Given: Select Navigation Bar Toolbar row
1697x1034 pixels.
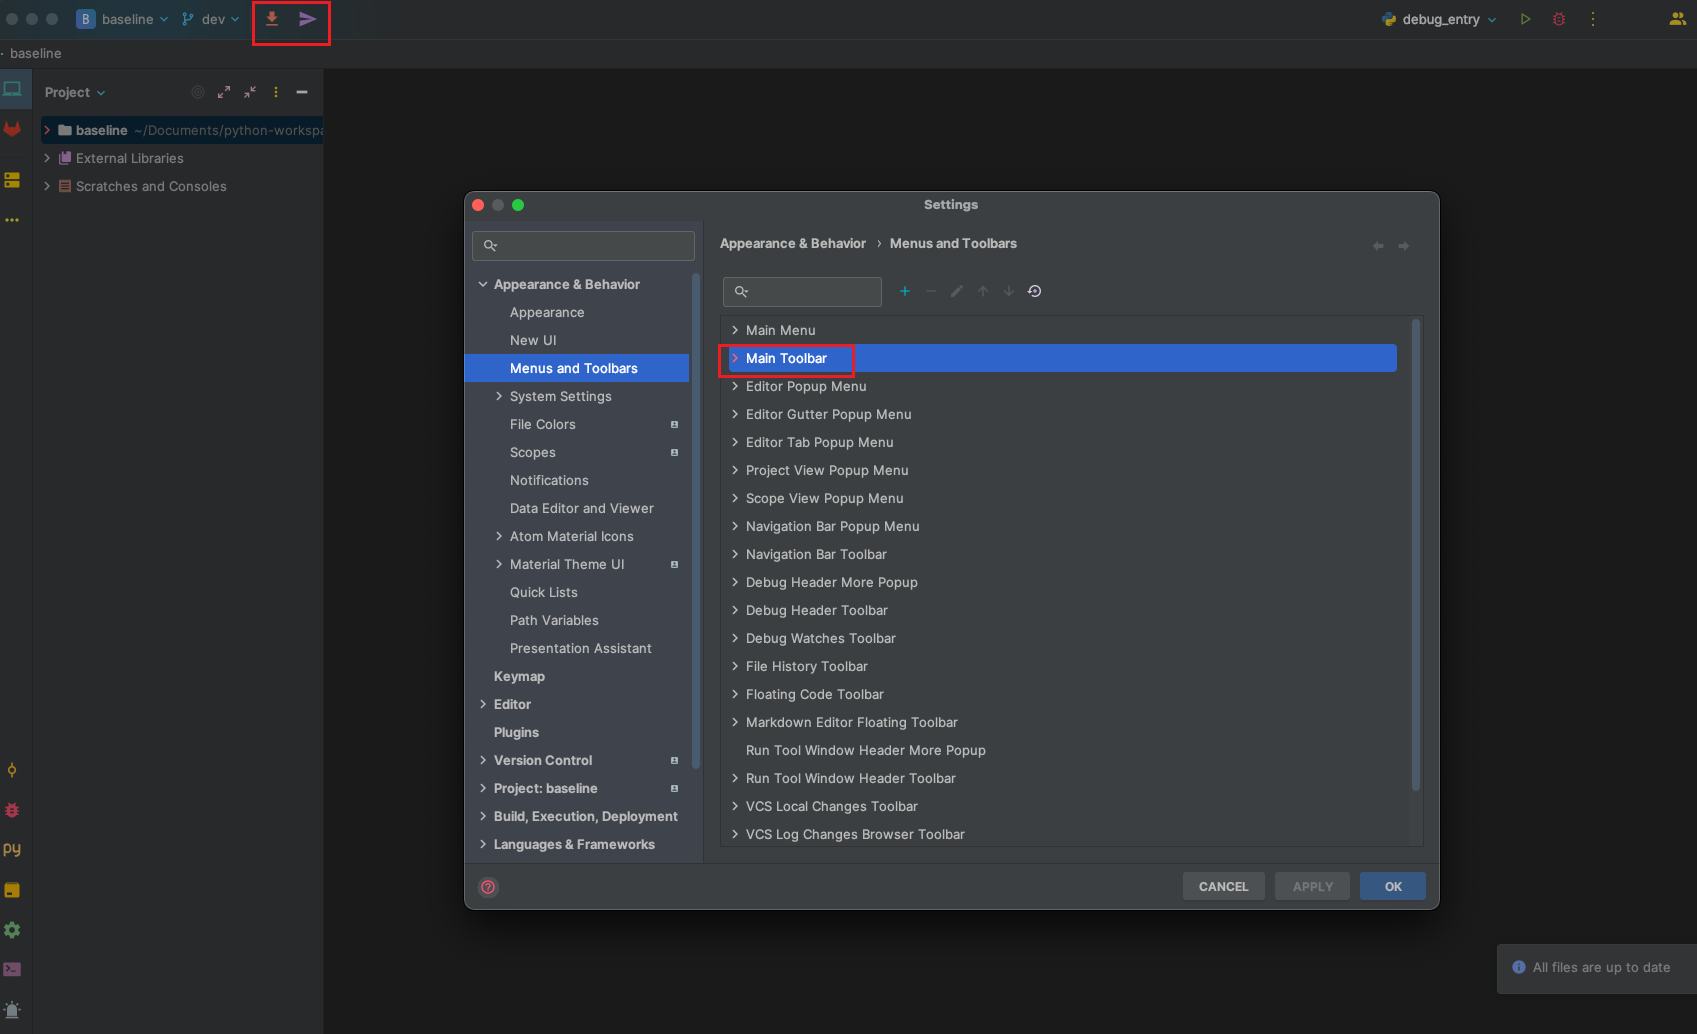Looking at the screenshot, I should pos(1063,554).
